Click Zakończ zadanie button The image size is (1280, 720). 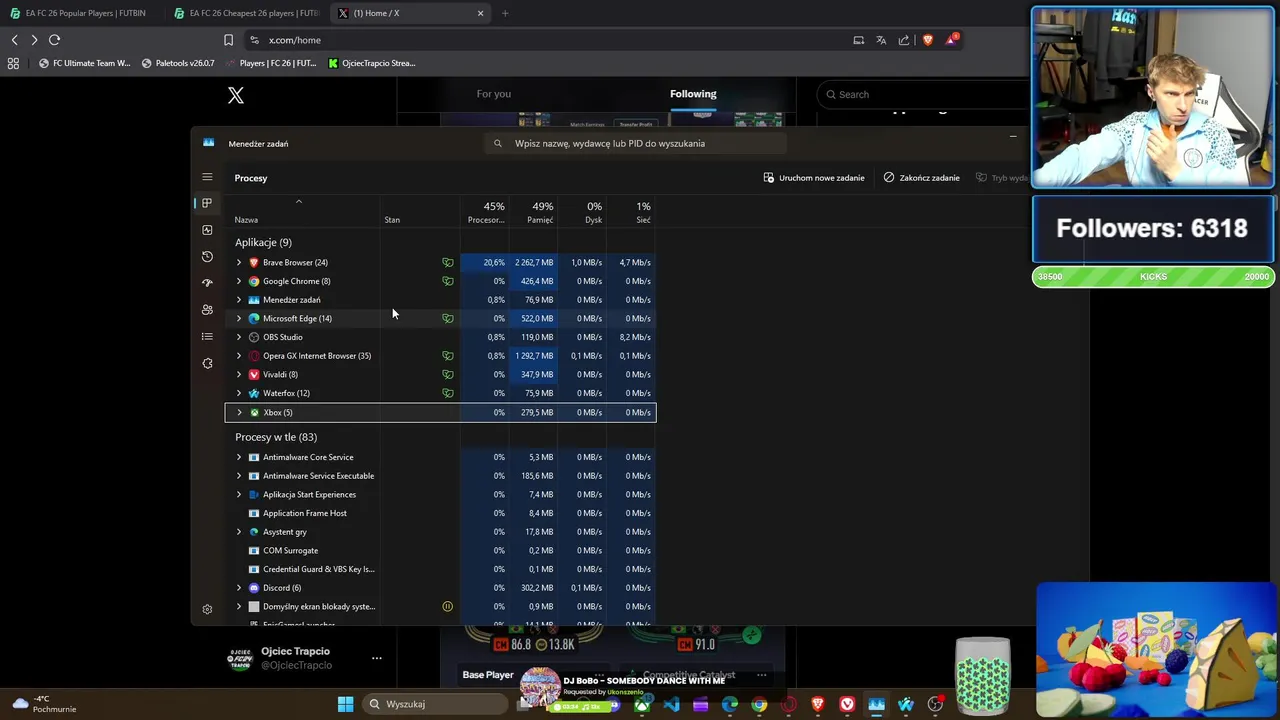921,178
